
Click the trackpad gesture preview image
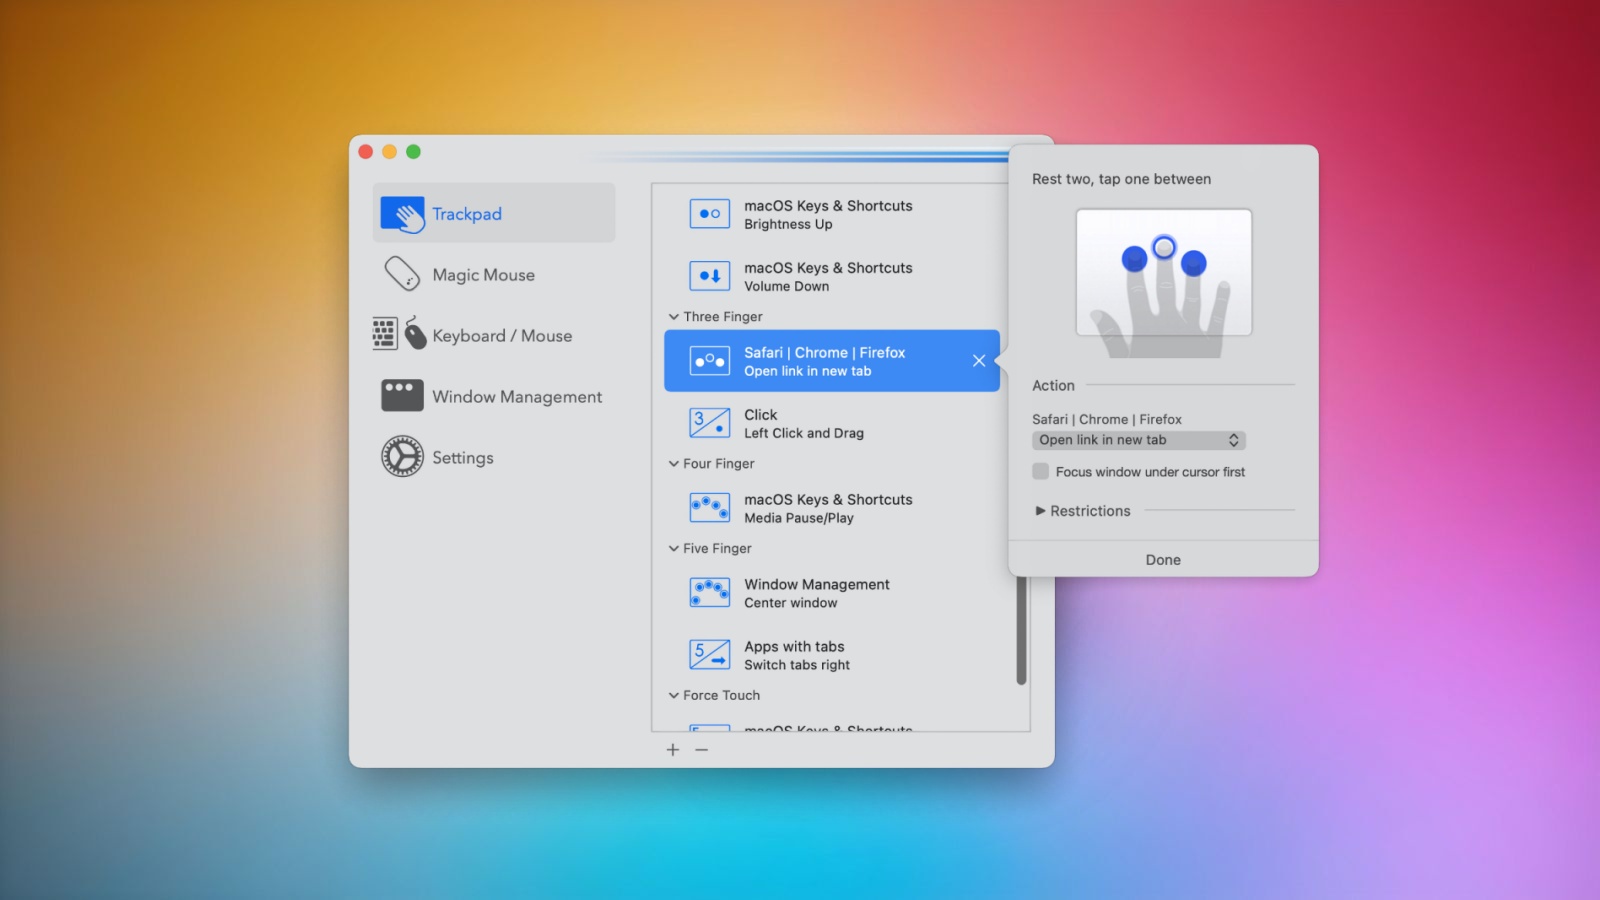click(x=1163, y=283)
